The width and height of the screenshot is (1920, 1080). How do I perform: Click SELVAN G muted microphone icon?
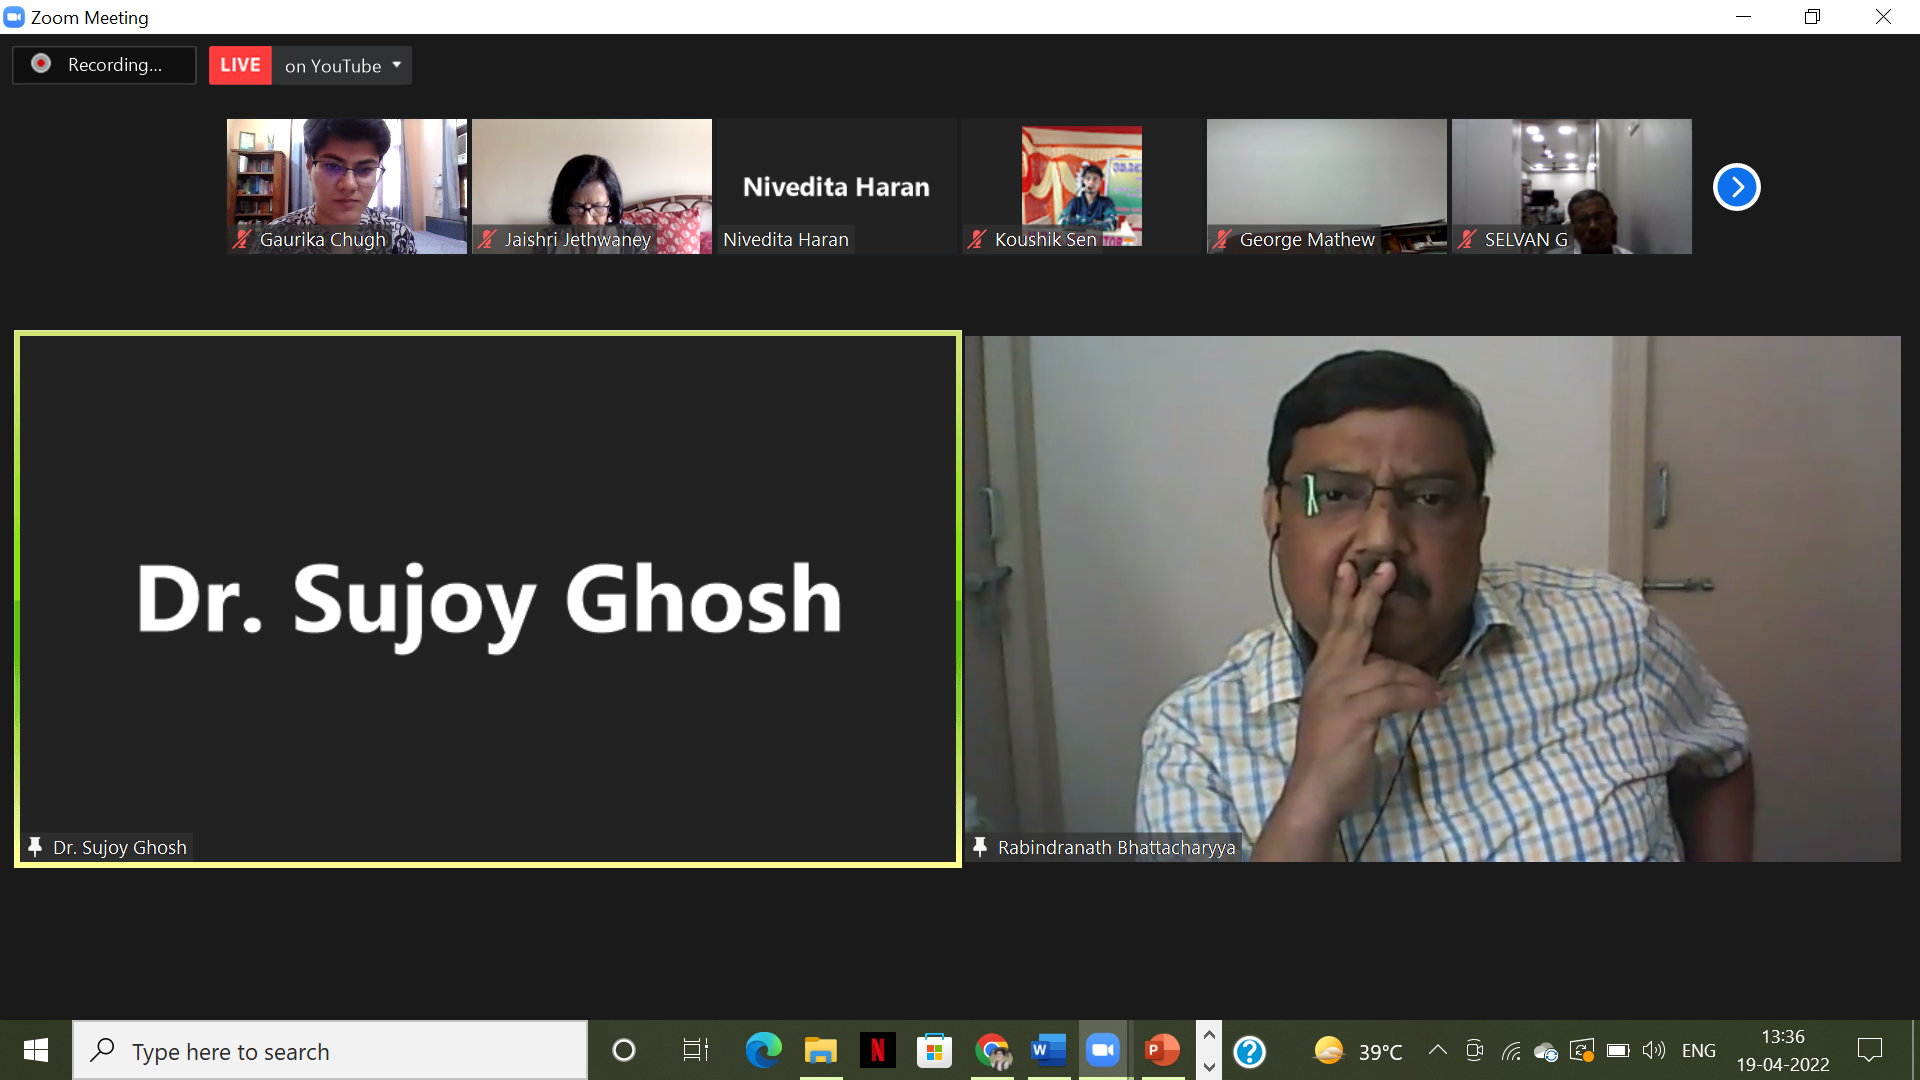pyautogui.click(x=1467, y=239)
